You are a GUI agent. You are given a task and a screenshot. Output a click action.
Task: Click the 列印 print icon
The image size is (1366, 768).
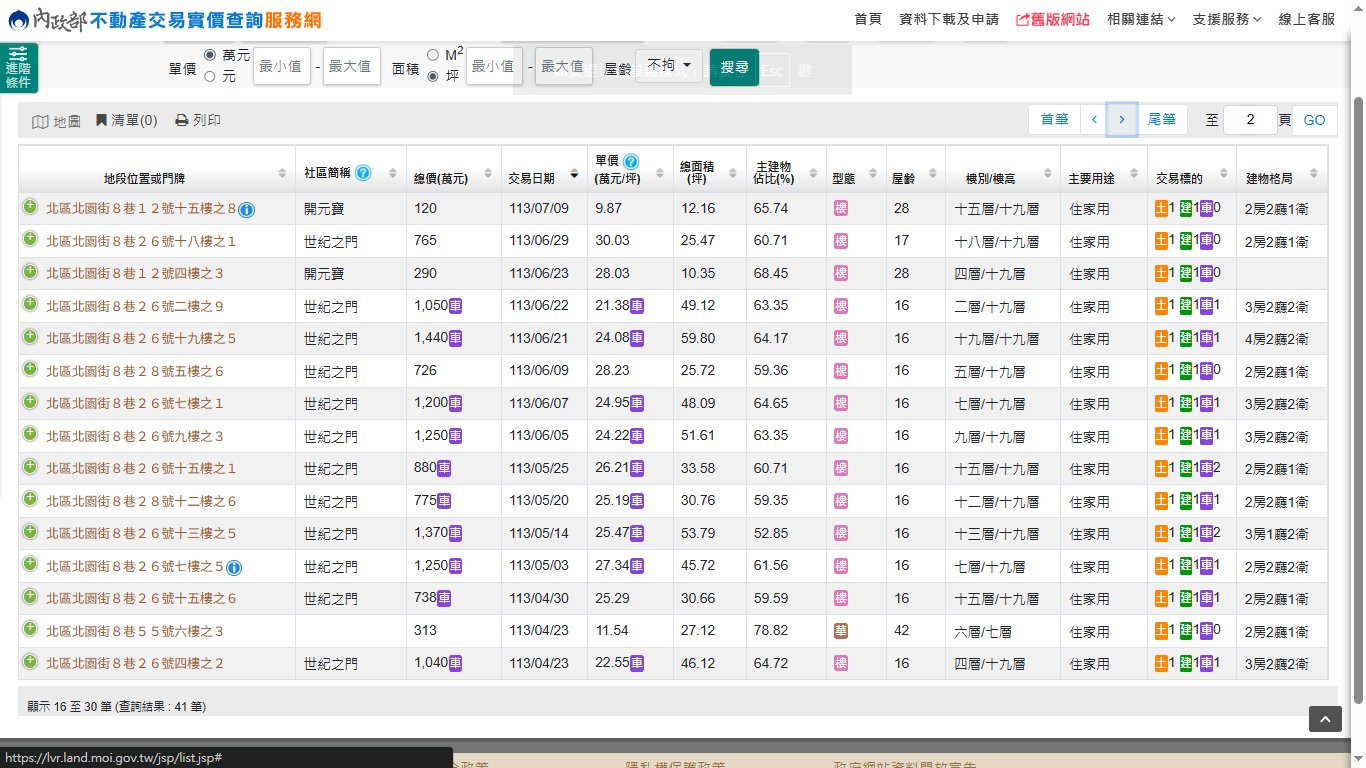click(x=182, y=120)
